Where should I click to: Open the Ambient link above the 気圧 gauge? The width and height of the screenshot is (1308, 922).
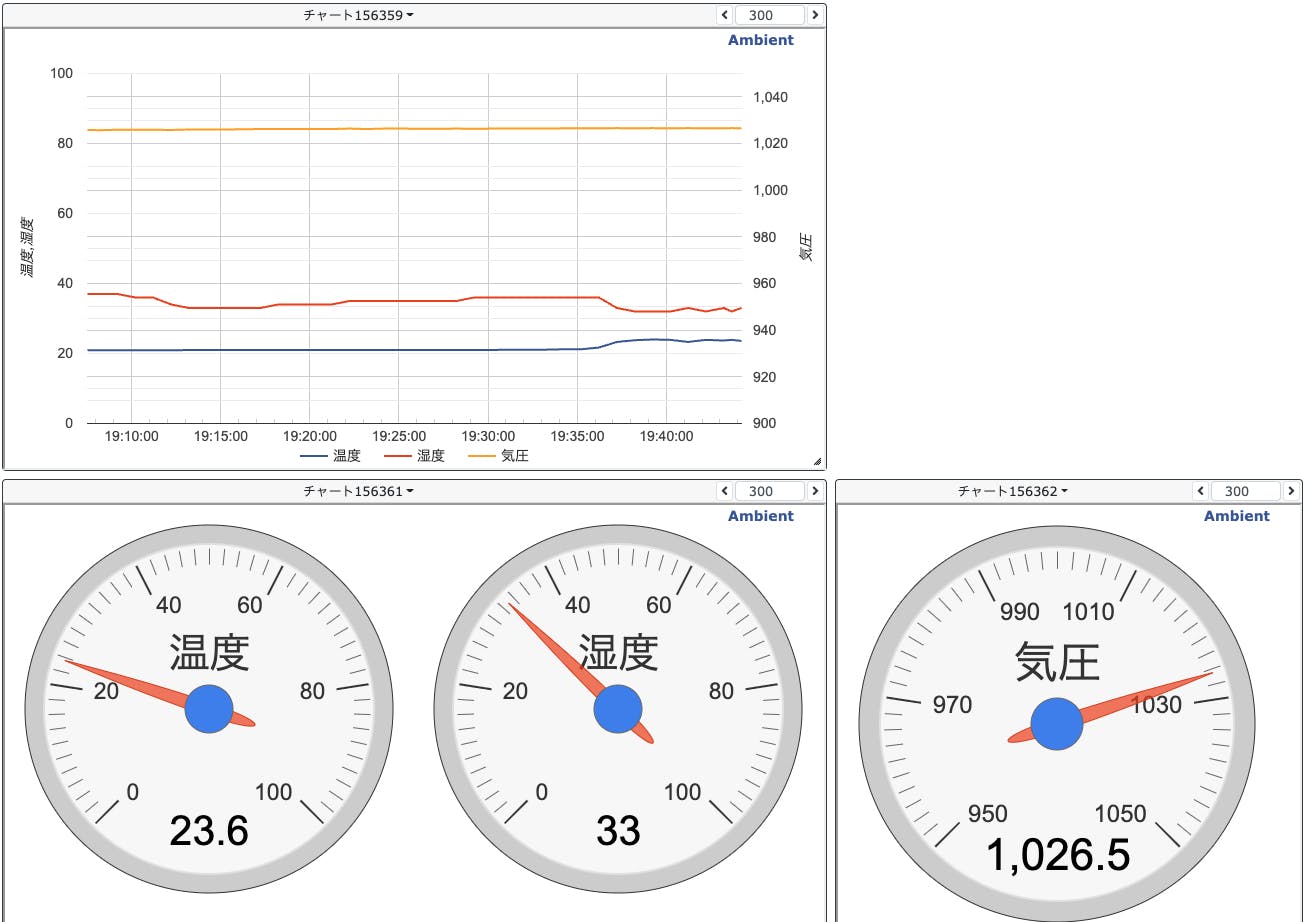tap(1236, 516)
